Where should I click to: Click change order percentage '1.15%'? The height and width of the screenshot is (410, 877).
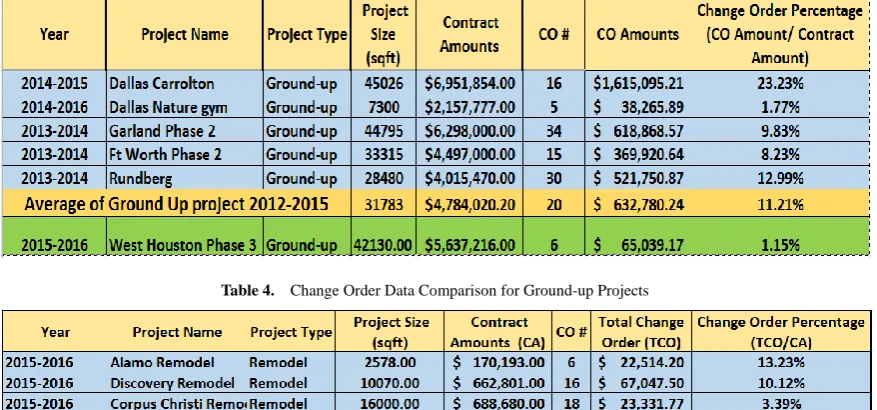[x=780, y=245]
